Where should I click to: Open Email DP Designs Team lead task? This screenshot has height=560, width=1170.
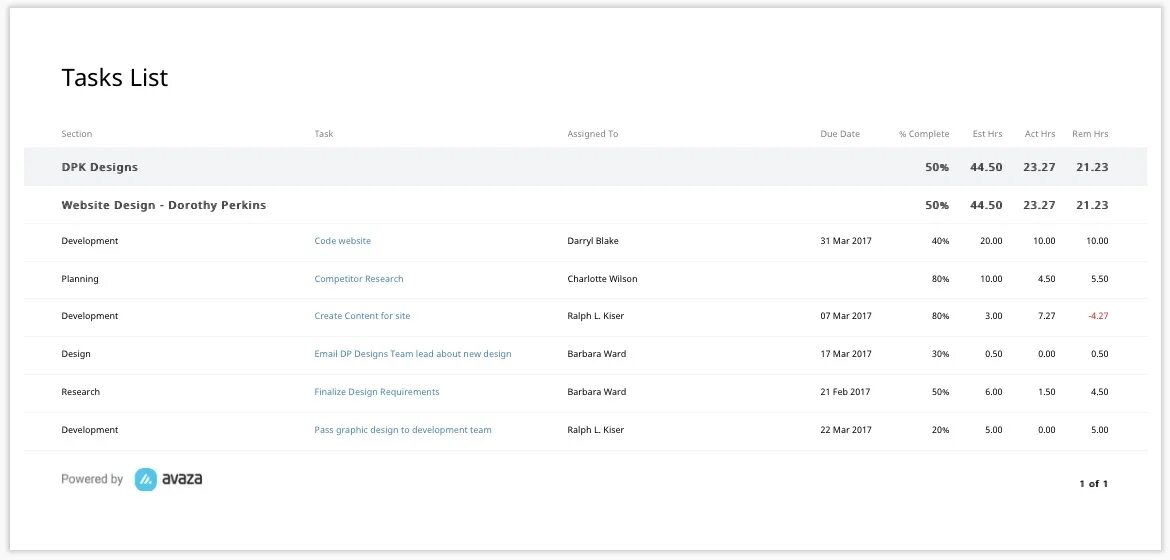click(x=412, y=354)
